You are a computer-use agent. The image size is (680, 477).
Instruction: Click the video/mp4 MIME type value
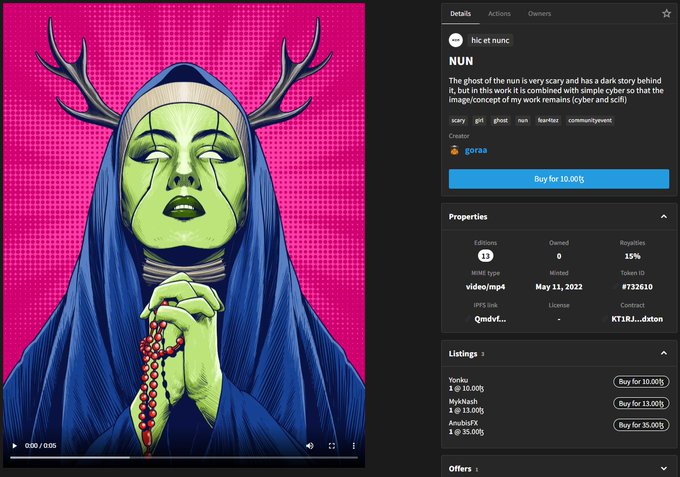pyautogui.click(x=485, y=287)
